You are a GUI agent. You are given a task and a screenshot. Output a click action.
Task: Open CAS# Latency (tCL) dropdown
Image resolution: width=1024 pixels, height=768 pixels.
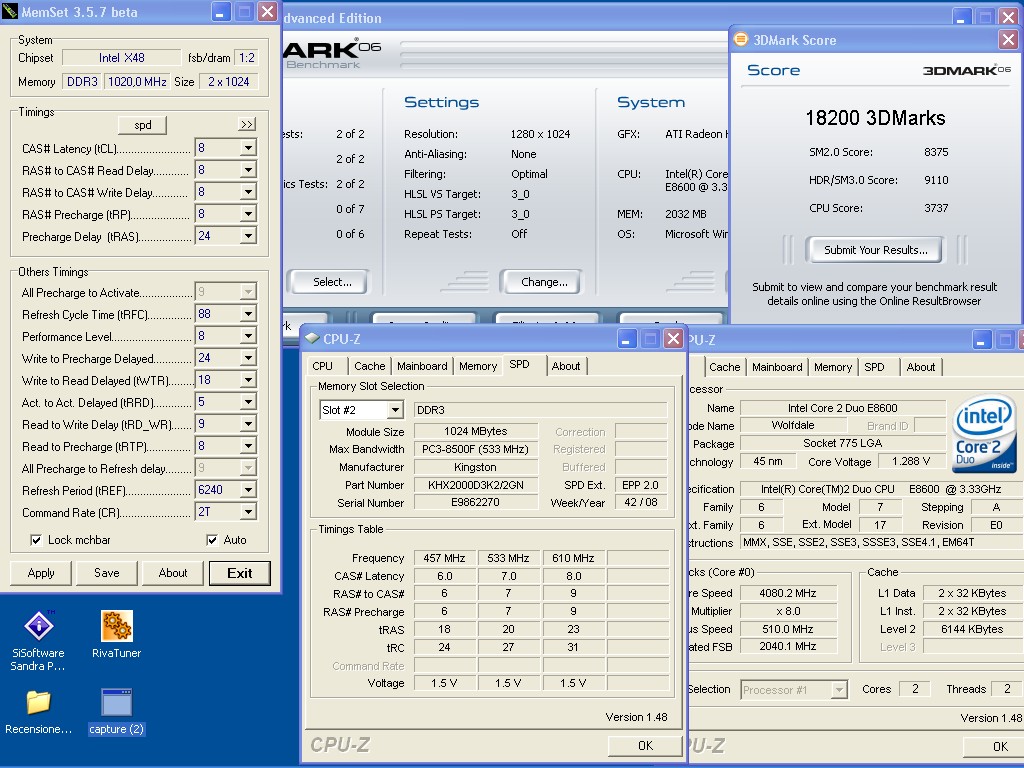tap(248, 148)
